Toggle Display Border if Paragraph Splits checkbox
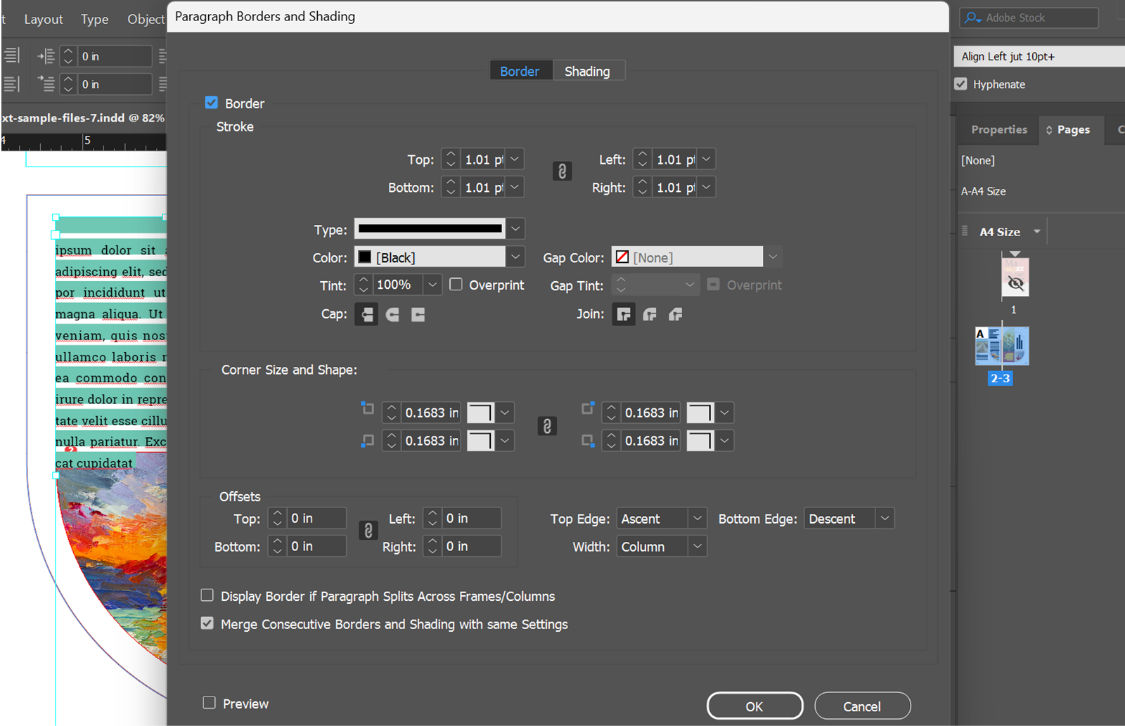The width and height of the screenshot is (1125, 726). [x=207, y=595]
